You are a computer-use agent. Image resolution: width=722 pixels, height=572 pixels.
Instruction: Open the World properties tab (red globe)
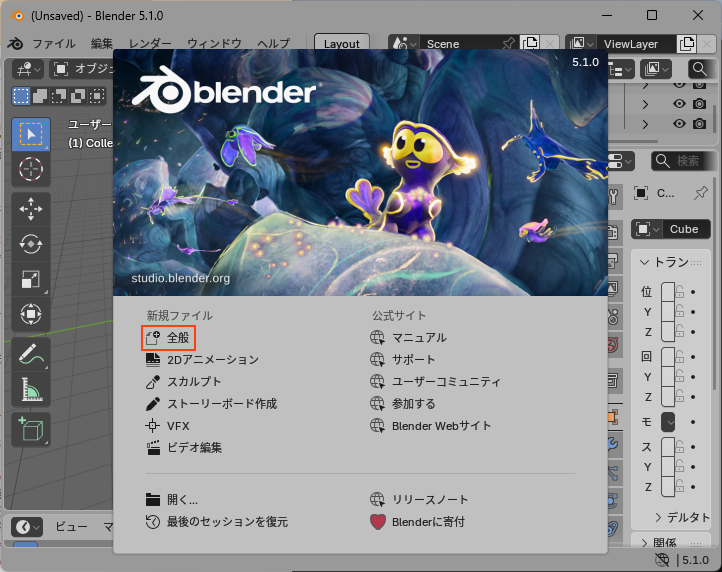click(x=613, y=344)
